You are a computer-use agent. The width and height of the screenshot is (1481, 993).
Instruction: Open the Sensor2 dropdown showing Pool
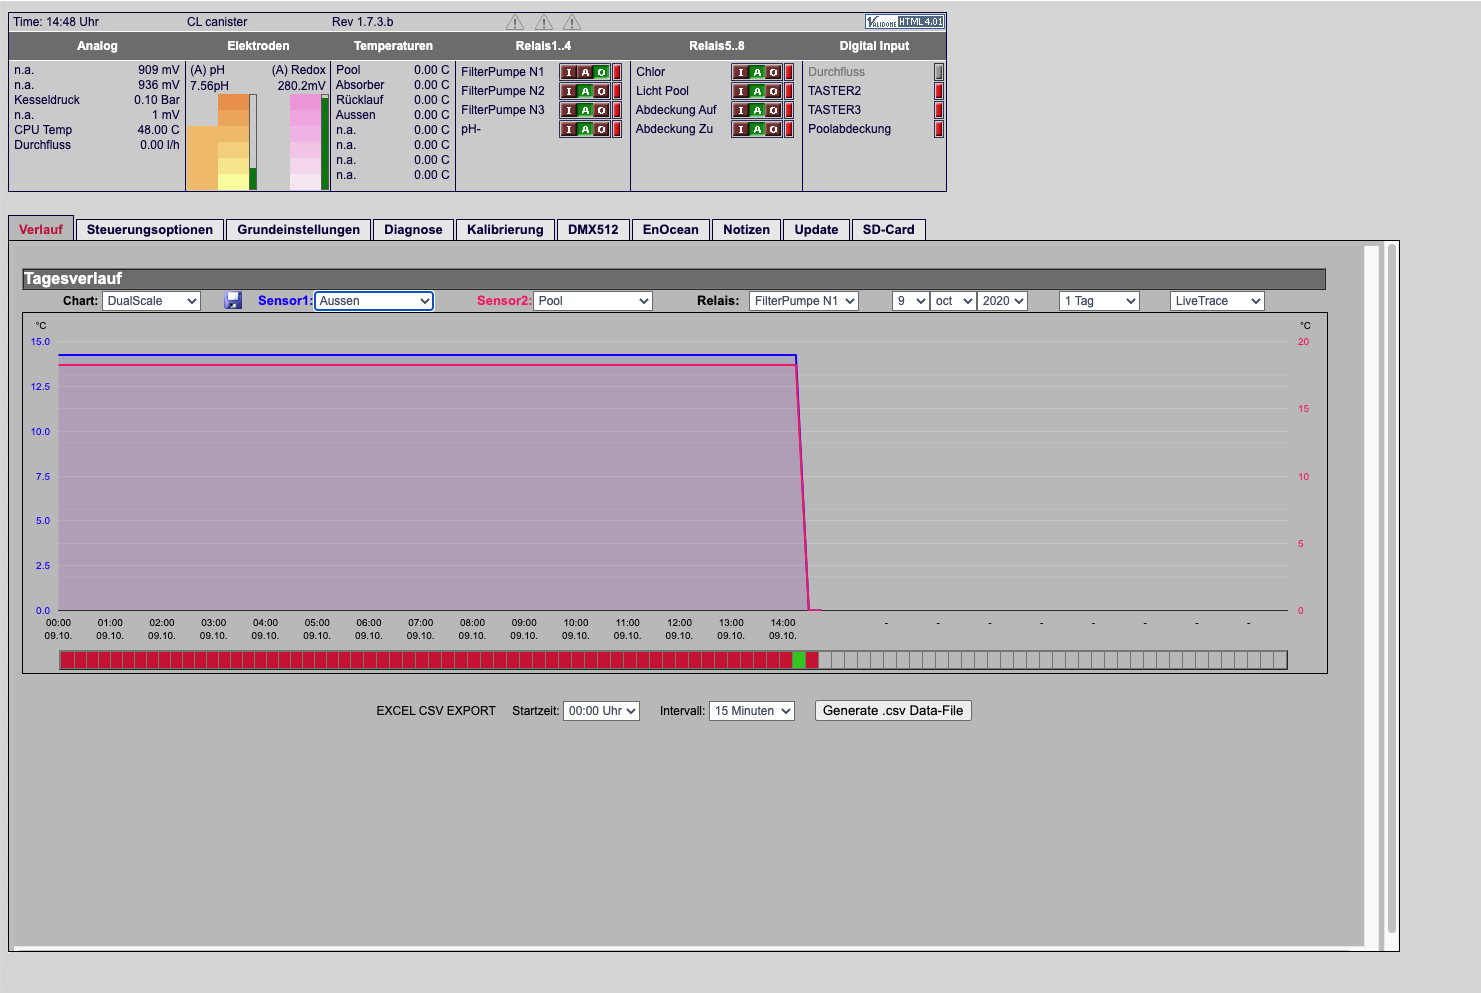point(593,301)
